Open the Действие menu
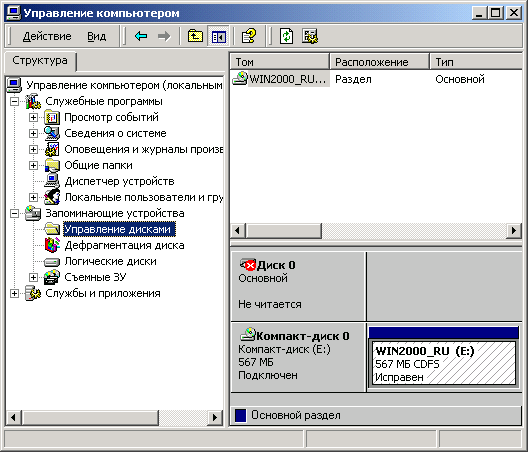 (47, 36)
